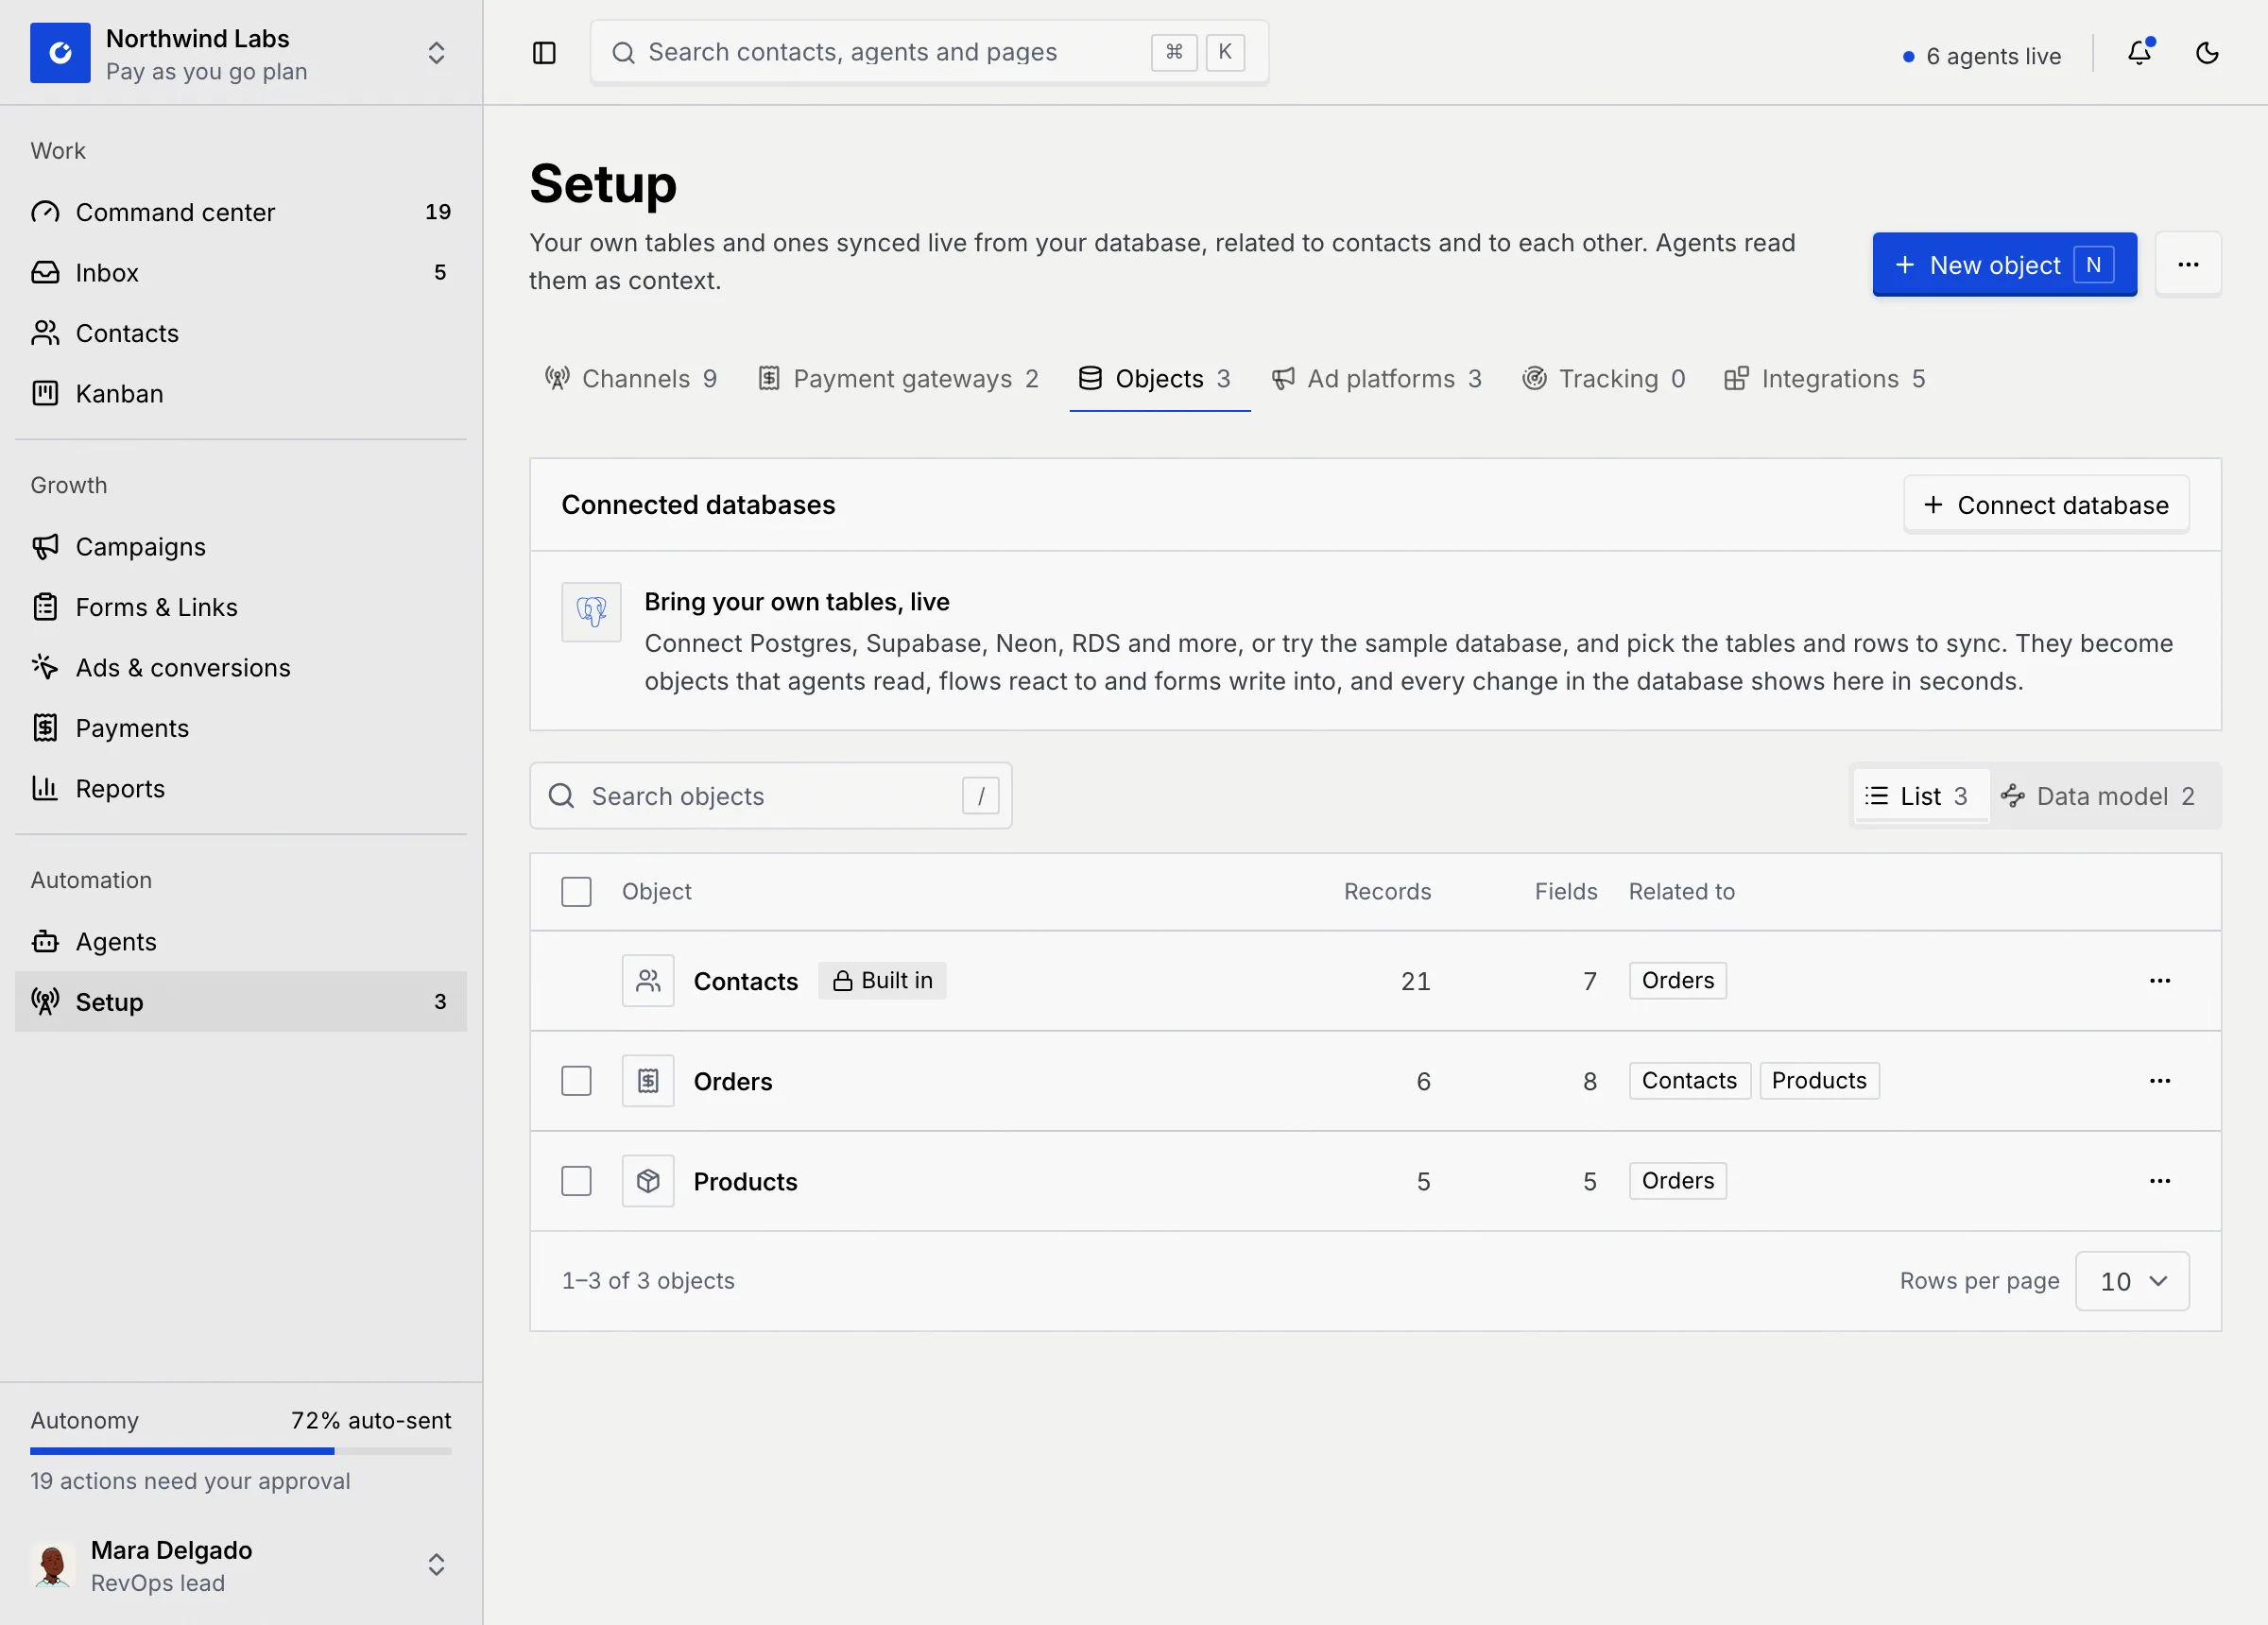Open Rows per page dropdown
Image resolution: width=2268 pixels, height=1625 pixels.
[x=2132, y=1281]
